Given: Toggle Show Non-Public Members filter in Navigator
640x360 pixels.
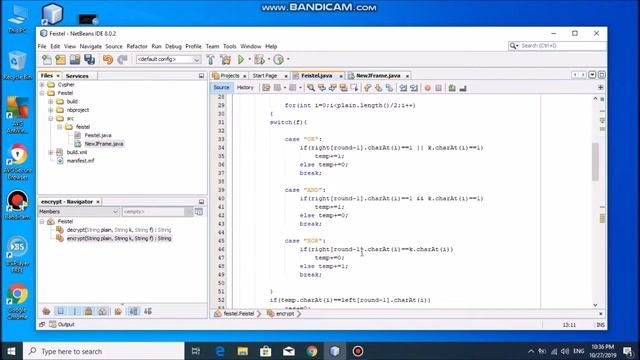Looking at the screenshot, I should pos(89,311).
